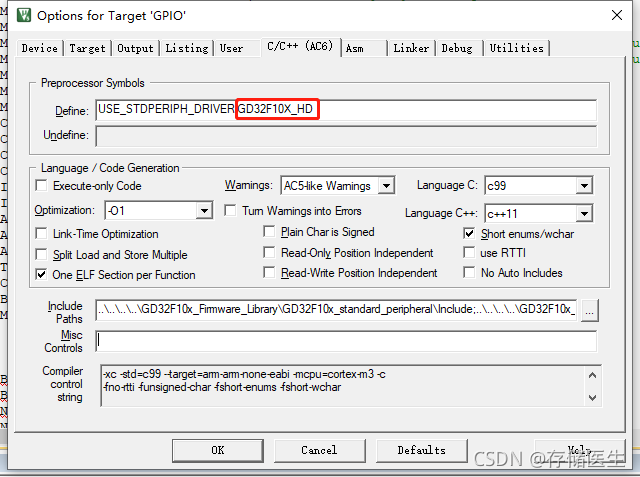Click the Cancel button
The height and width of the screenshot is (477, 640).
click(x=319, y=450)
